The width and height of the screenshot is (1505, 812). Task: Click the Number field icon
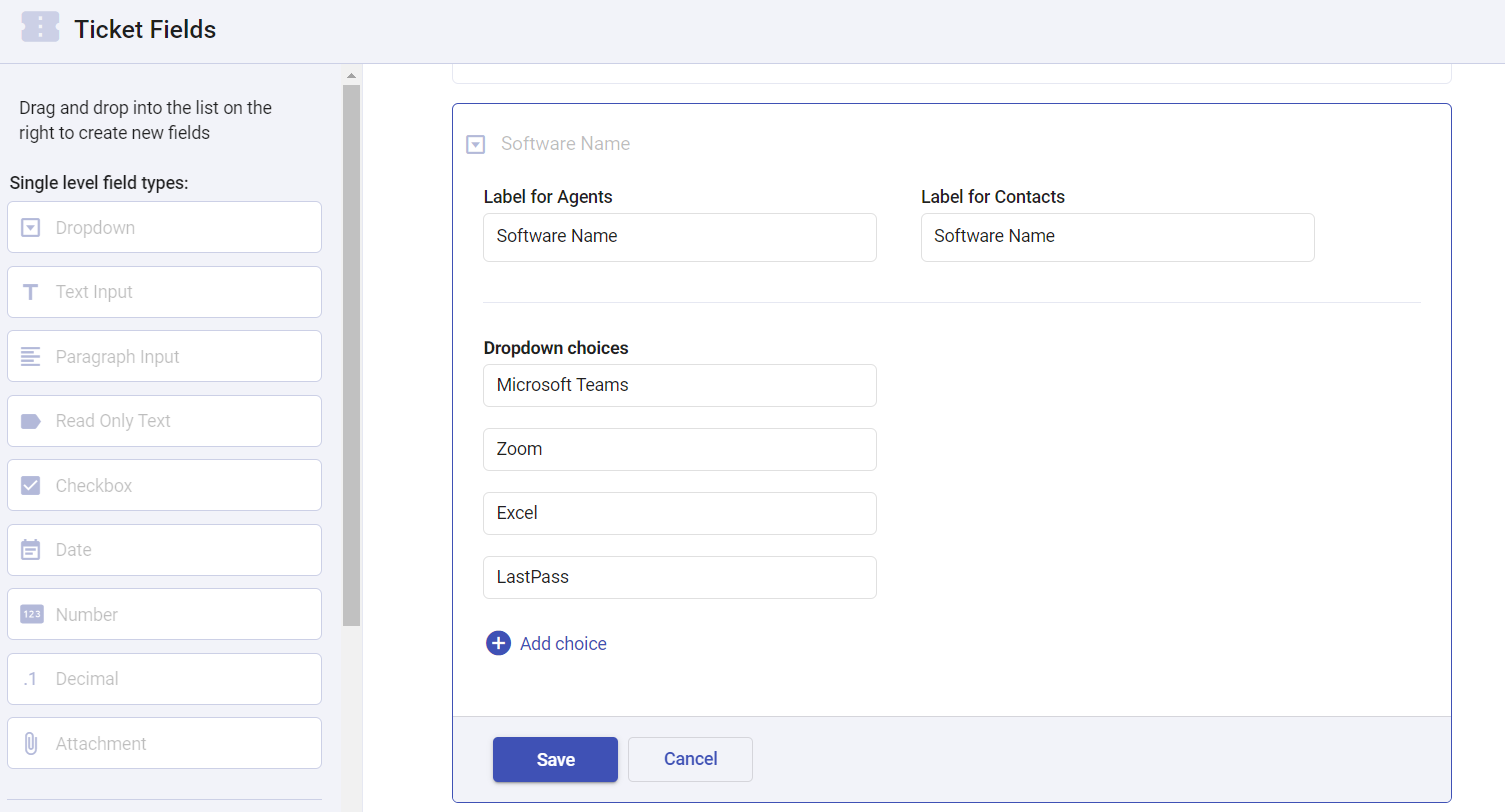pos(30,613)
